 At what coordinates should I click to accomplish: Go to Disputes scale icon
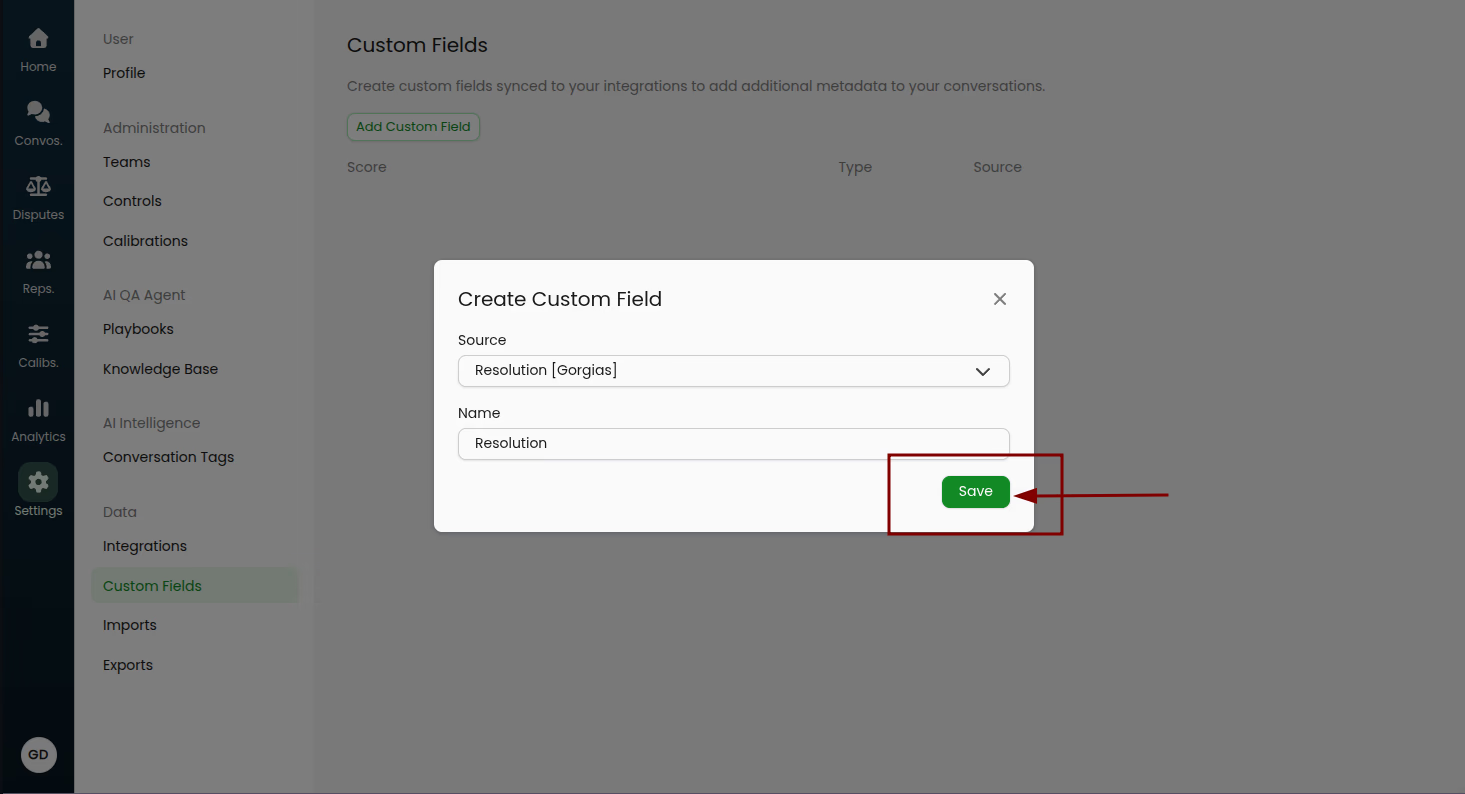pos(38,187)
